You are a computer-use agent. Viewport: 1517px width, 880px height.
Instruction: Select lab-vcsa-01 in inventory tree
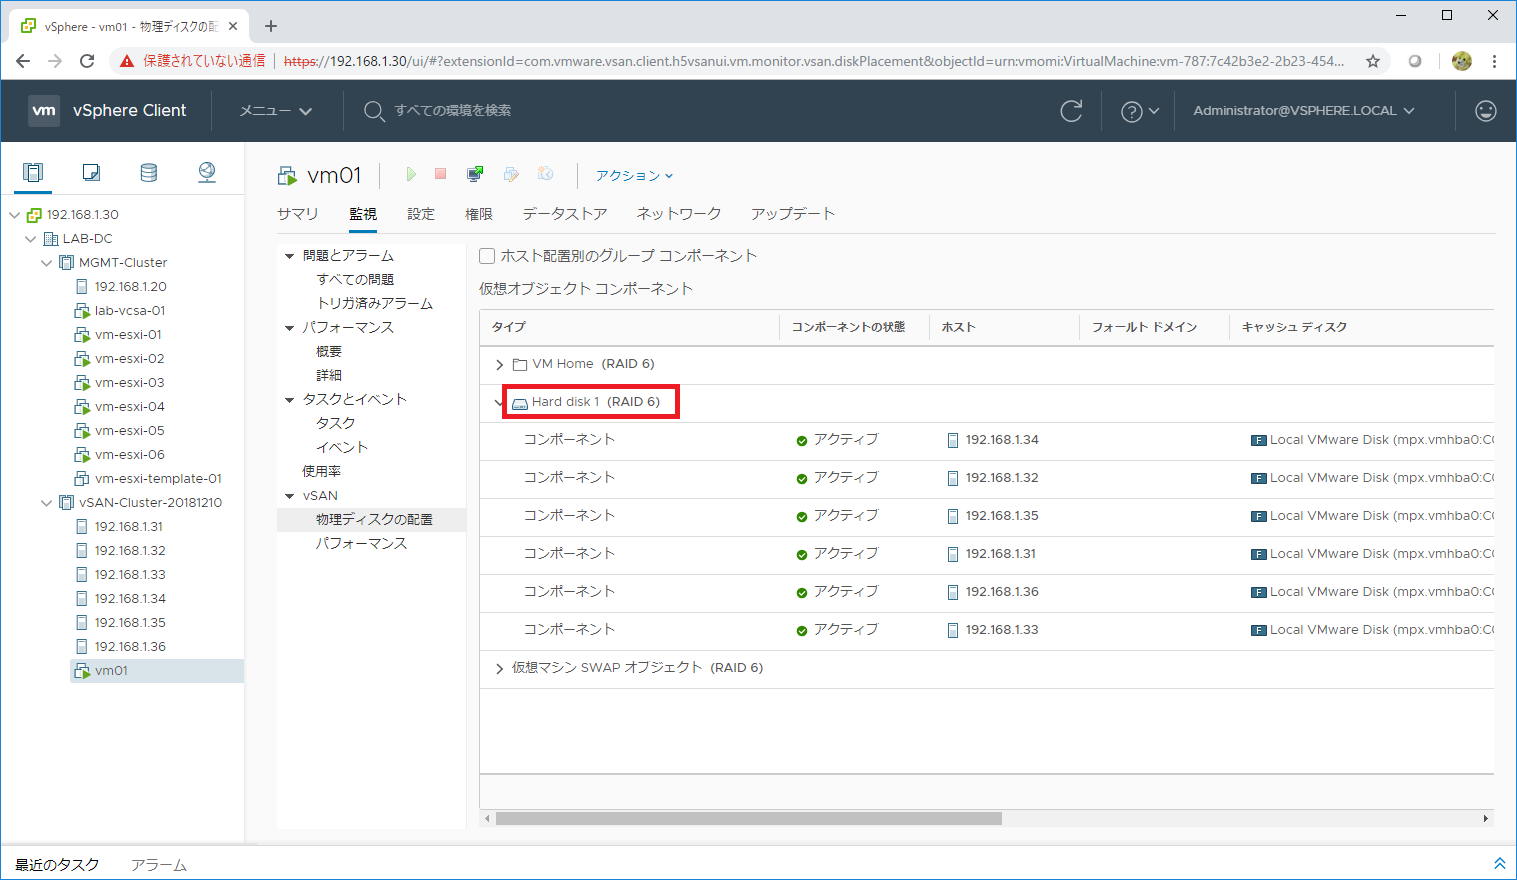tap(130, 311)
